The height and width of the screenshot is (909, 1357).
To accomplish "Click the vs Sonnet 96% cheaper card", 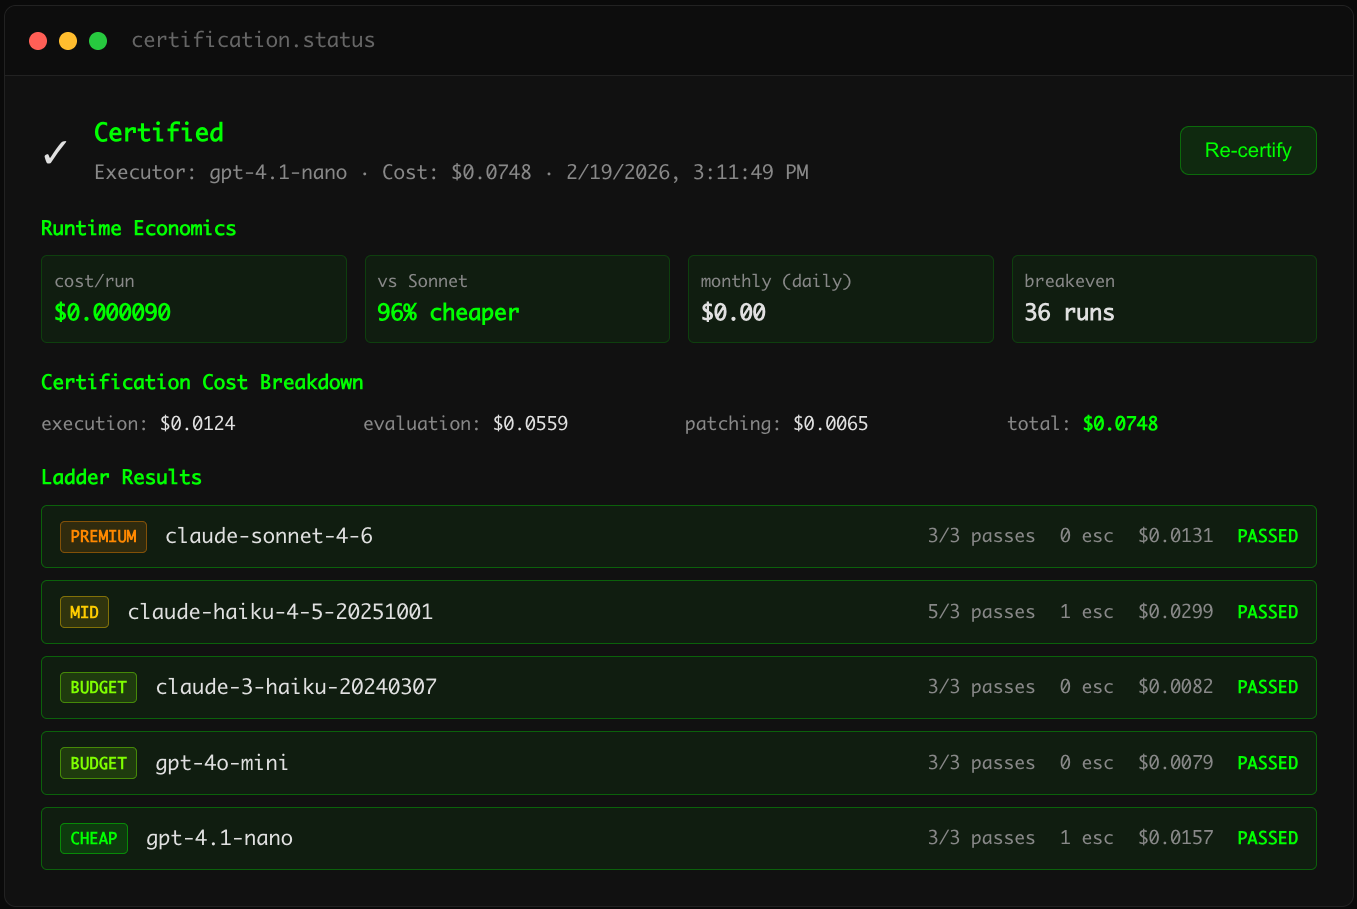I will click(x=517, y=299).
